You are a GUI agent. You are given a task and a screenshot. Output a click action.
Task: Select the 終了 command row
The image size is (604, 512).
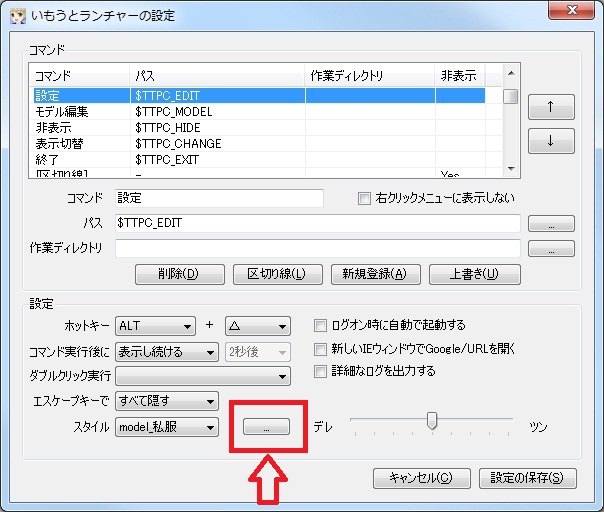click(257, 159)
